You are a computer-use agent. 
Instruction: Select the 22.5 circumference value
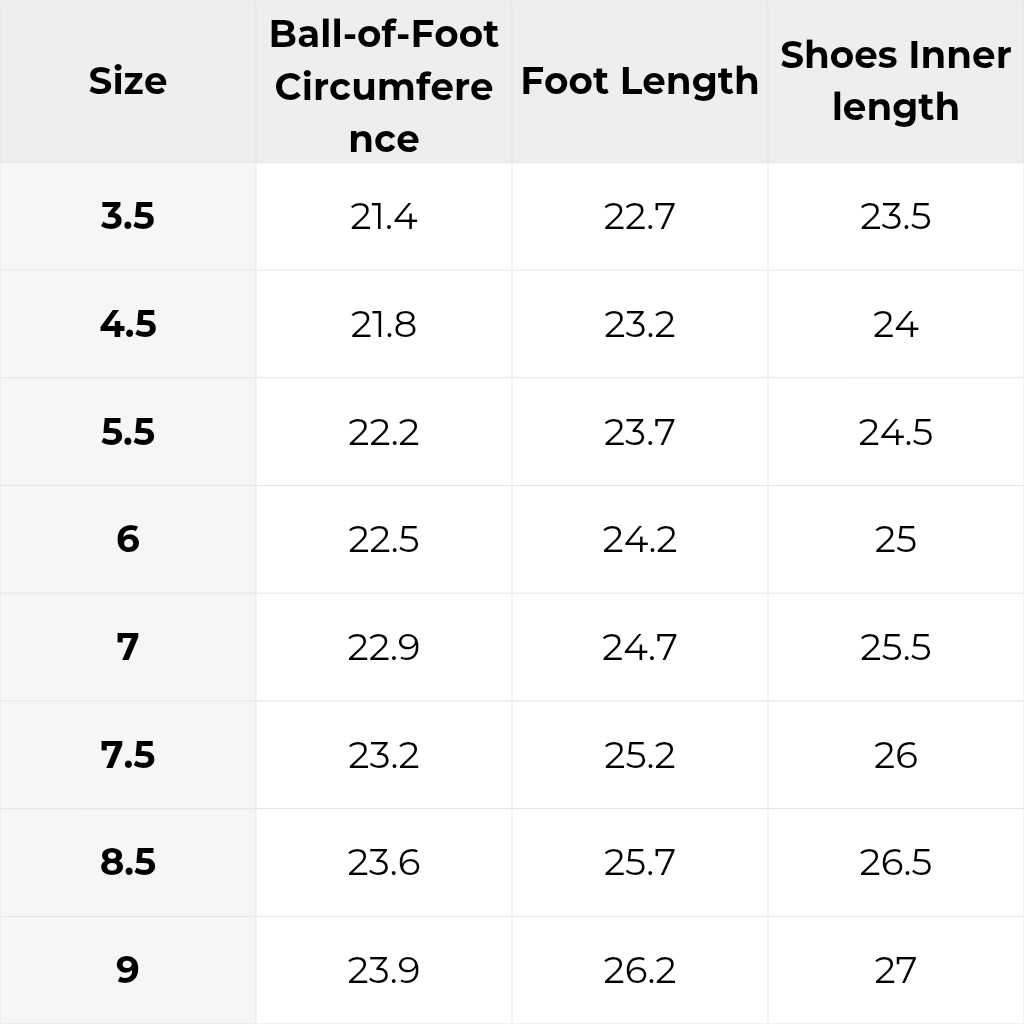point(384,539)
